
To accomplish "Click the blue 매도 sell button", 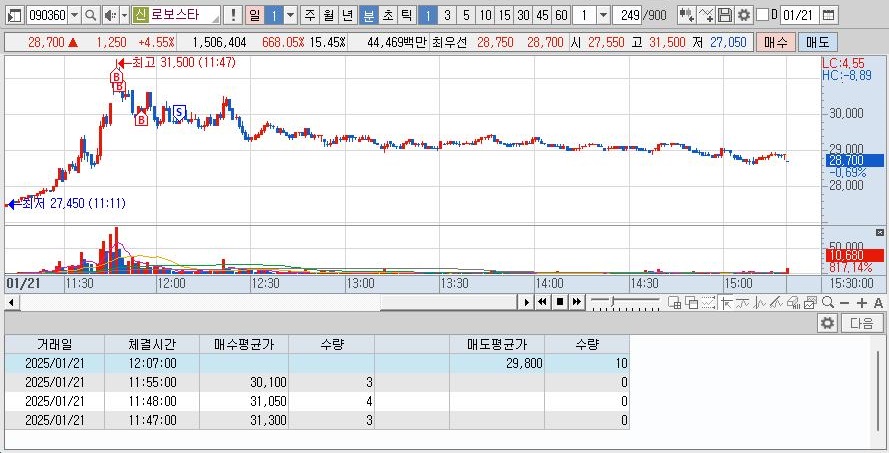I will [817, 42].
